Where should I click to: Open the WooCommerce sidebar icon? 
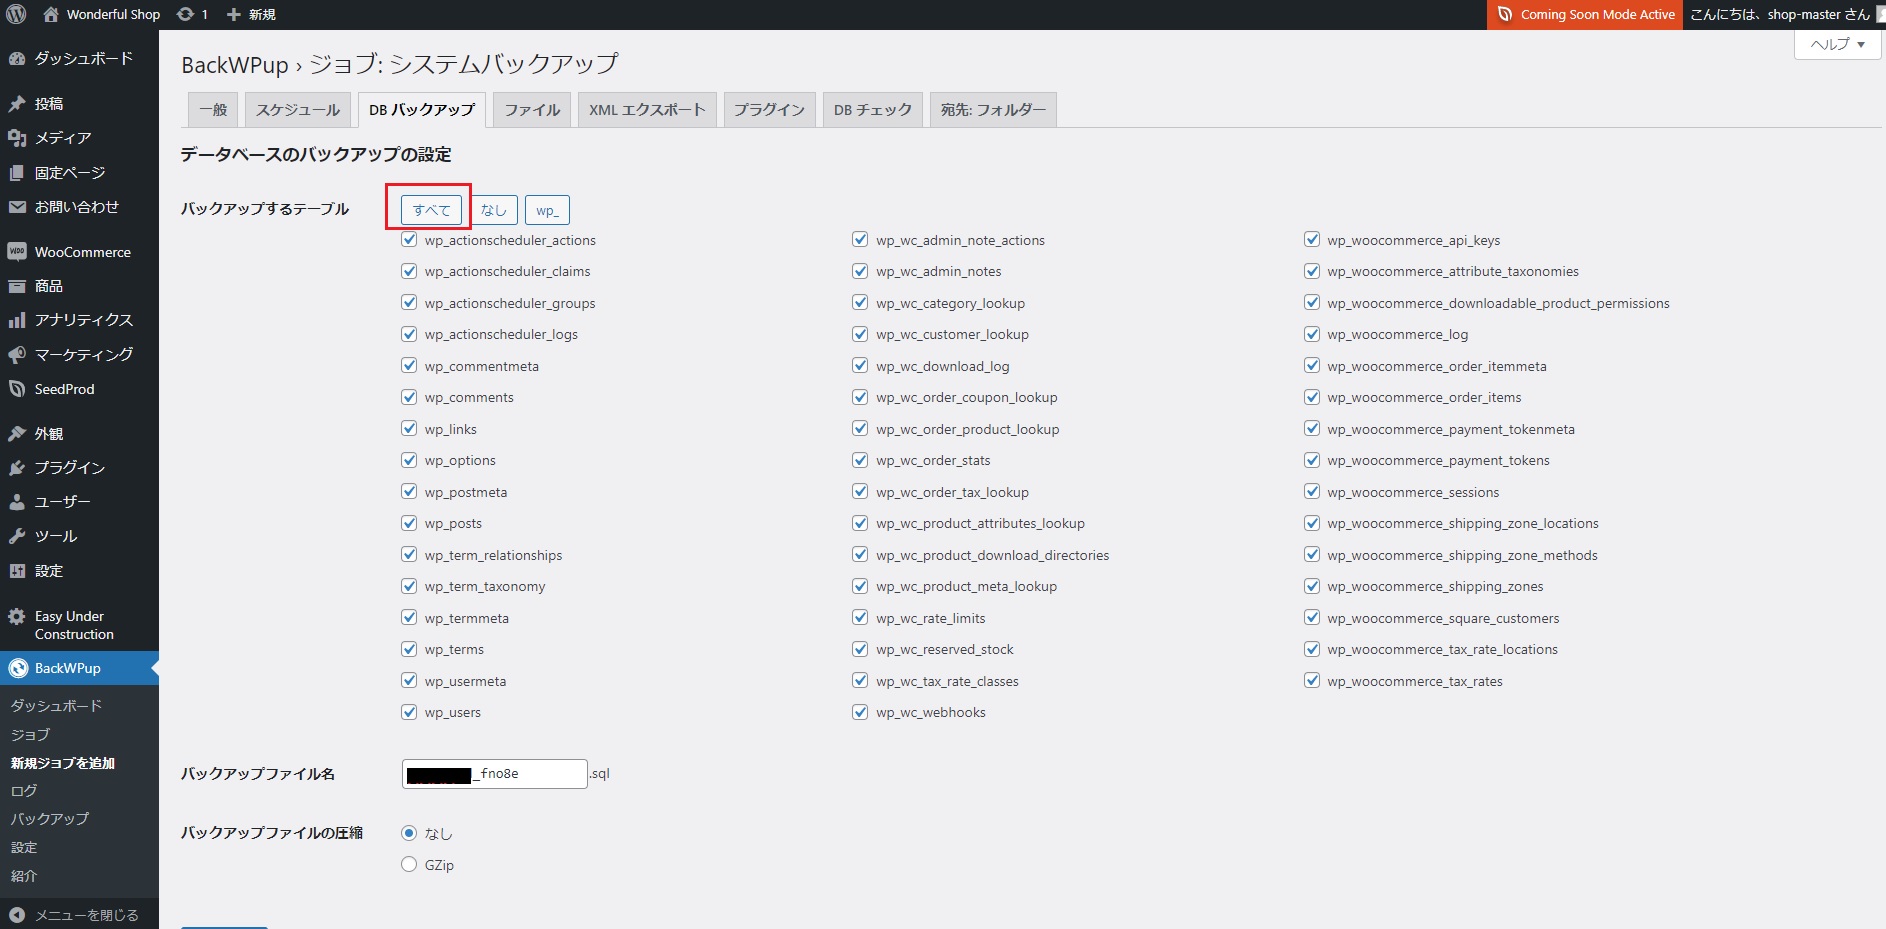point(17,252)
